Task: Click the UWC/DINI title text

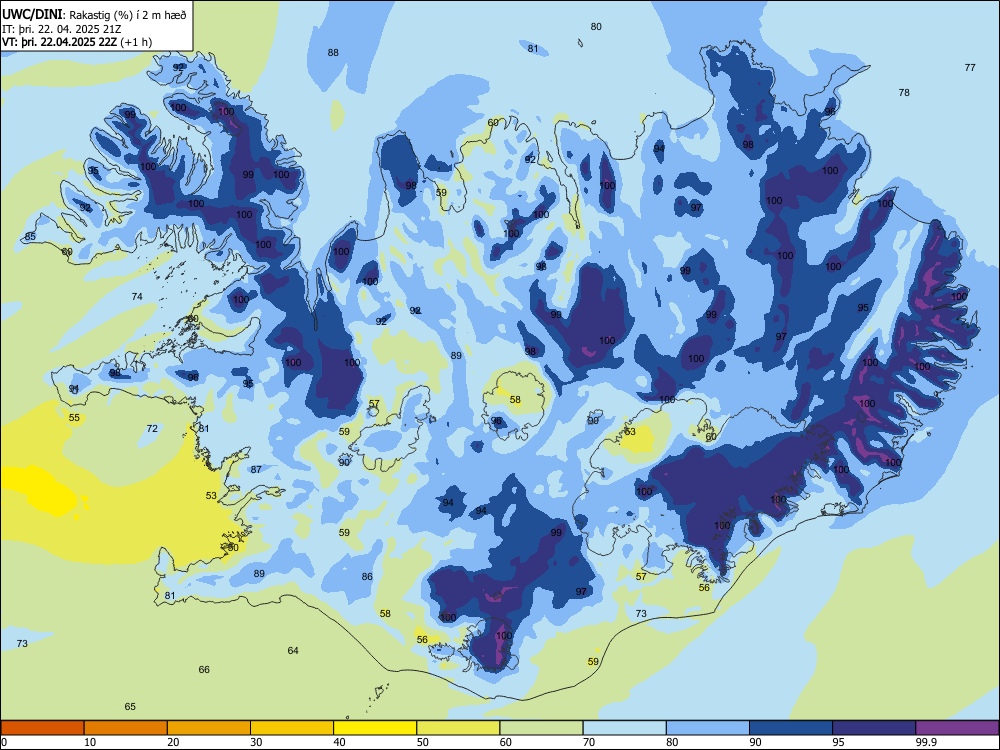Action: tap(32, 14)
